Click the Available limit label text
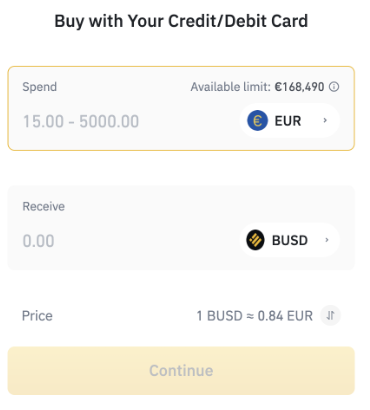 tap(230, 87)
